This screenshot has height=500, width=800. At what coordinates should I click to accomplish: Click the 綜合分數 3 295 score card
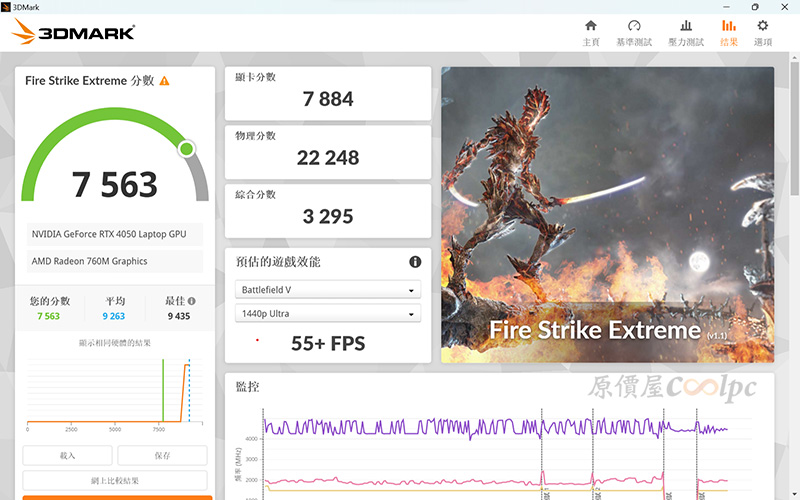[x=328, y=211]
